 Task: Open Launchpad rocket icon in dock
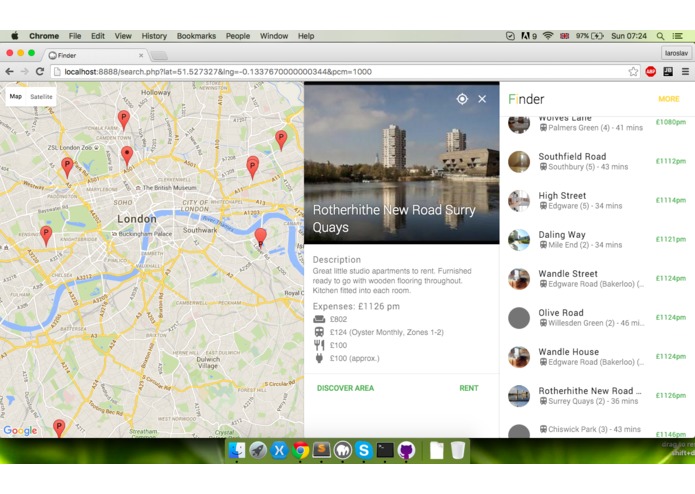pyautogui.click(x=258, y=451)
